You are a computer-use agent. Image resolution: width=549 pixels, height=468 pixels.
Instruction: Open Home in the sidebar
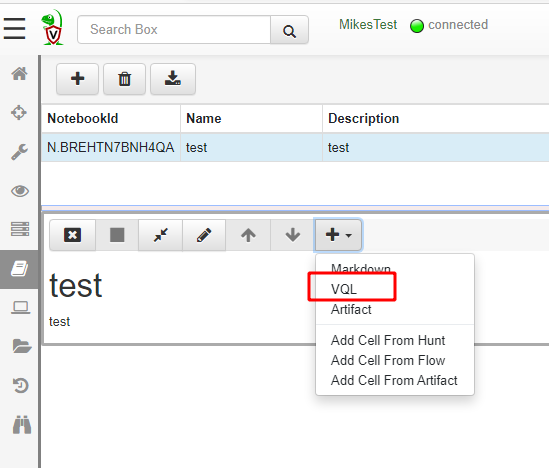tap(19, 74)
